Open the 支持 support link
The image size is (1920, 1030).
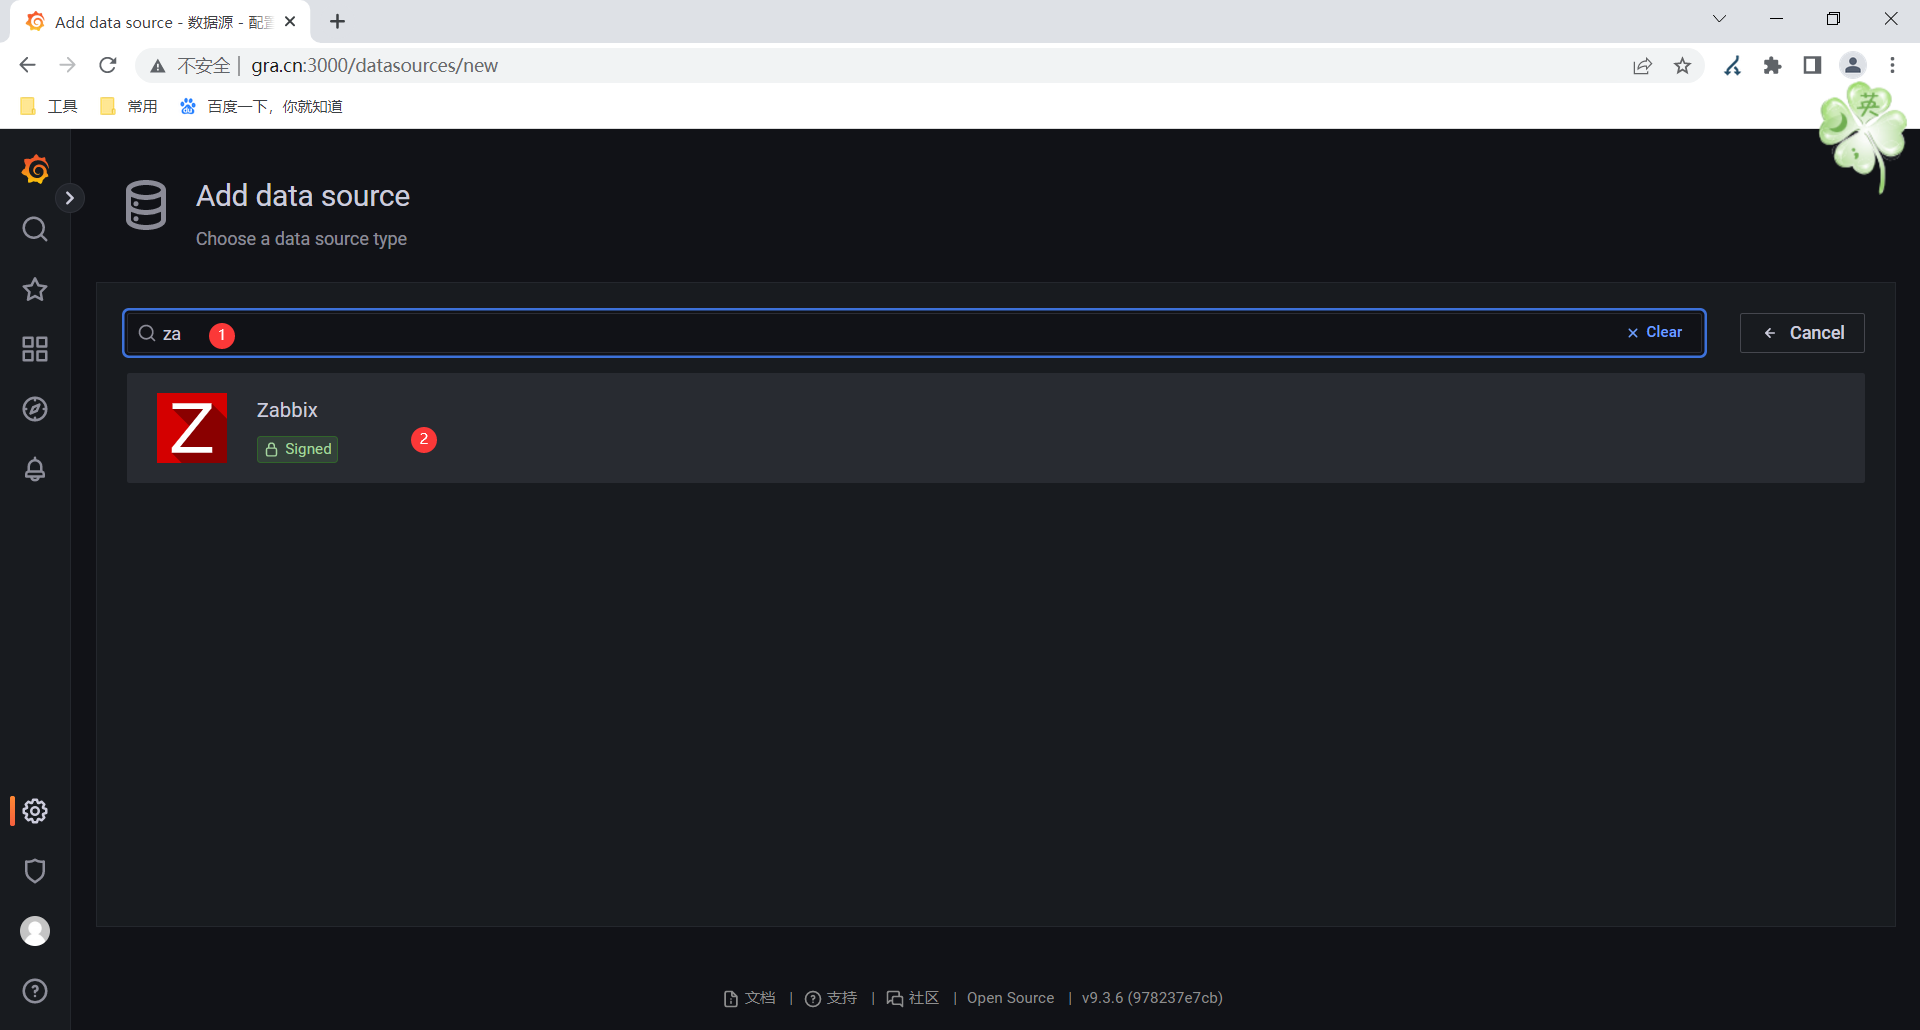[831, 998]
